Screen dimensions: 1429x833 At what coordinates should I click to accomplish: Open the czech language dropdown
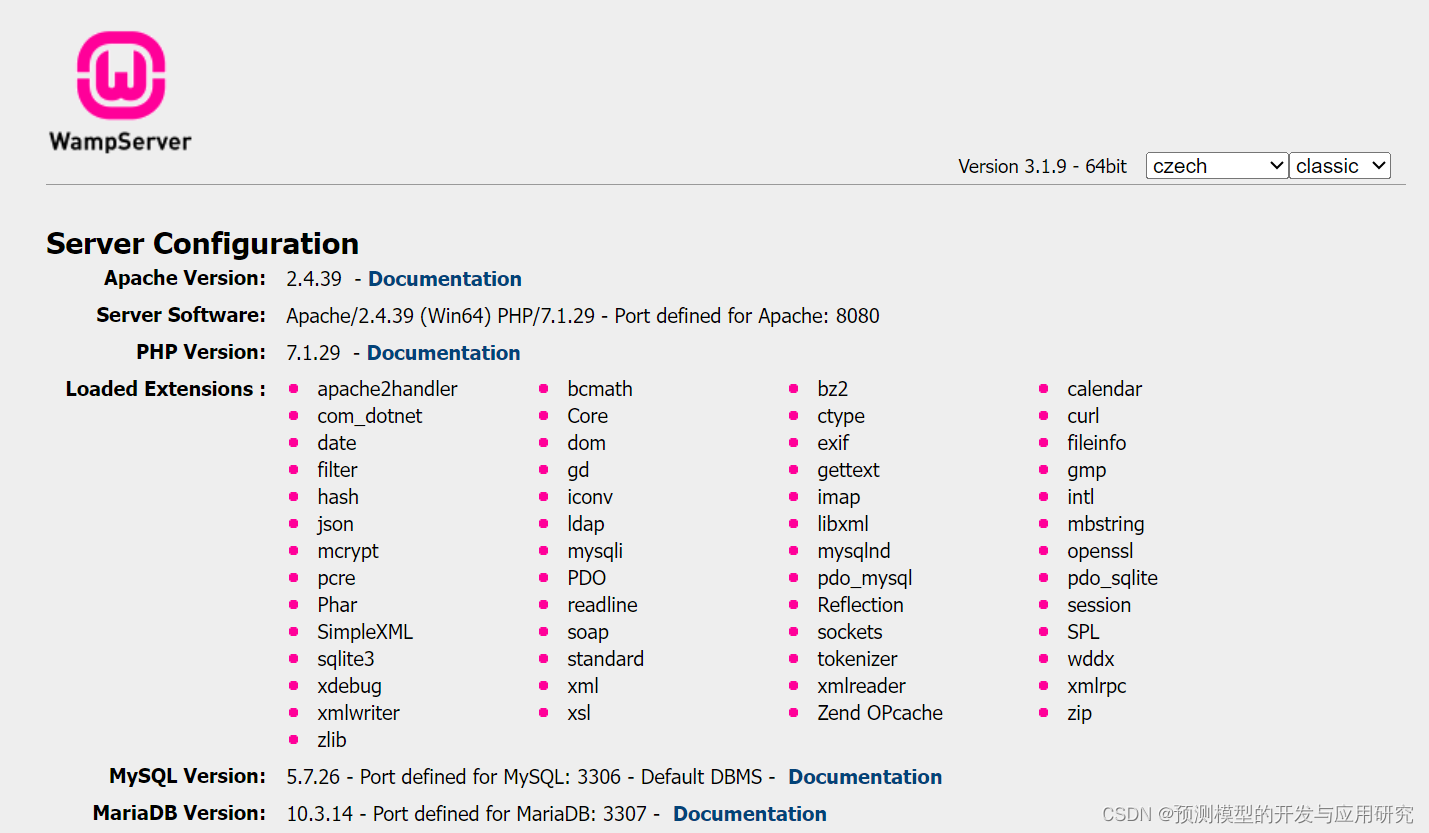point(1217,166)
